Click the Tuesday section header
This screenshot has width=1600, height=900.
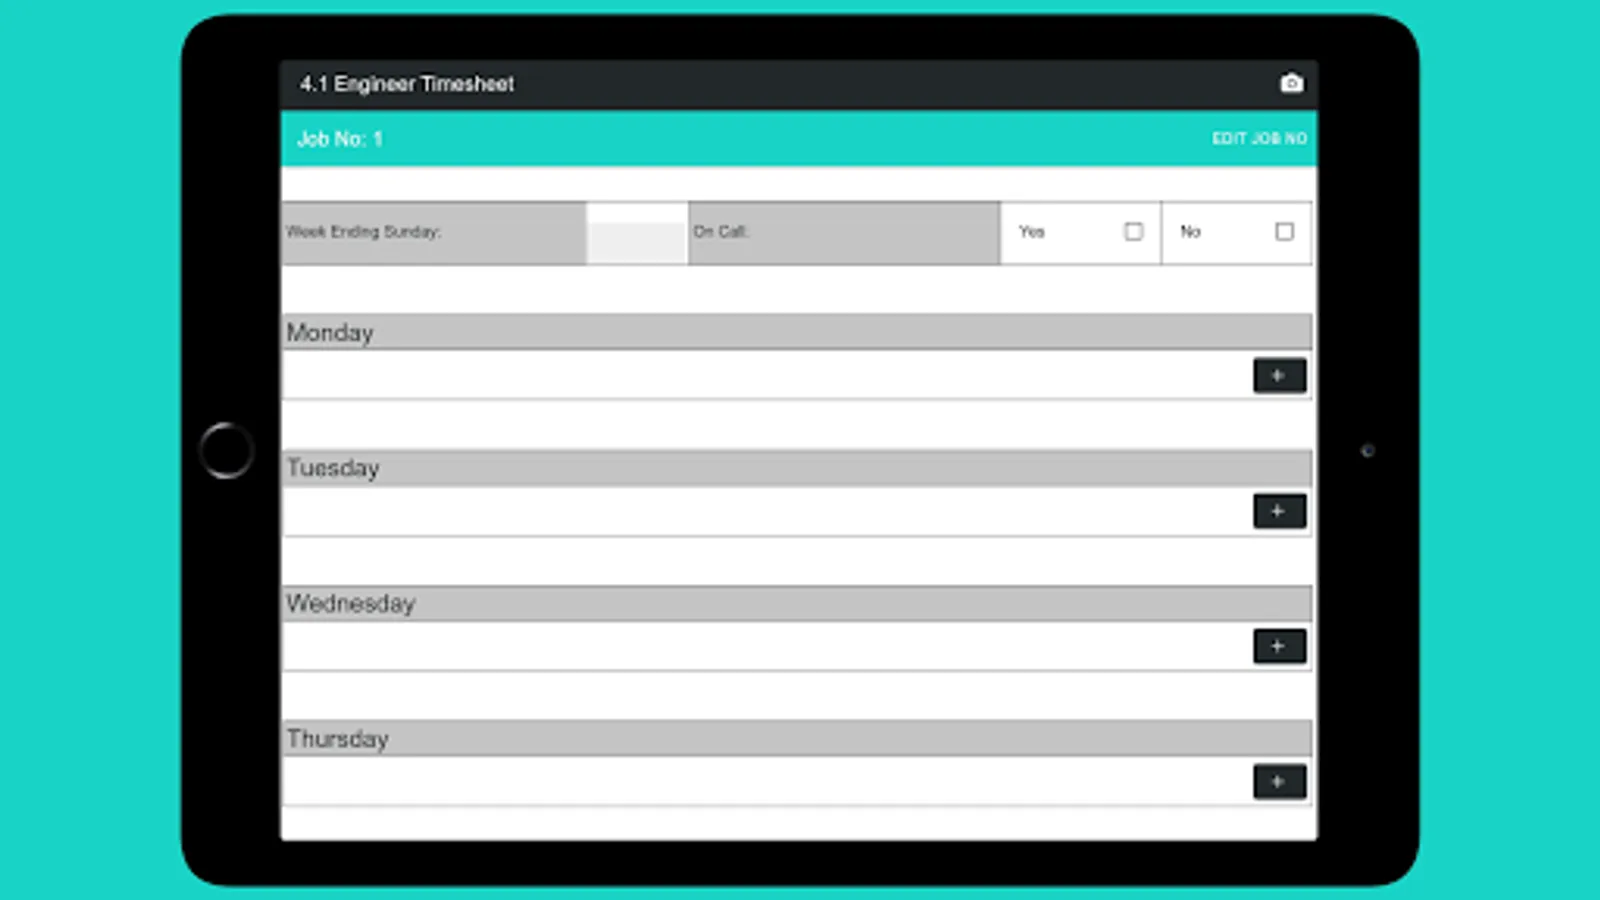[x=797, y=468]
